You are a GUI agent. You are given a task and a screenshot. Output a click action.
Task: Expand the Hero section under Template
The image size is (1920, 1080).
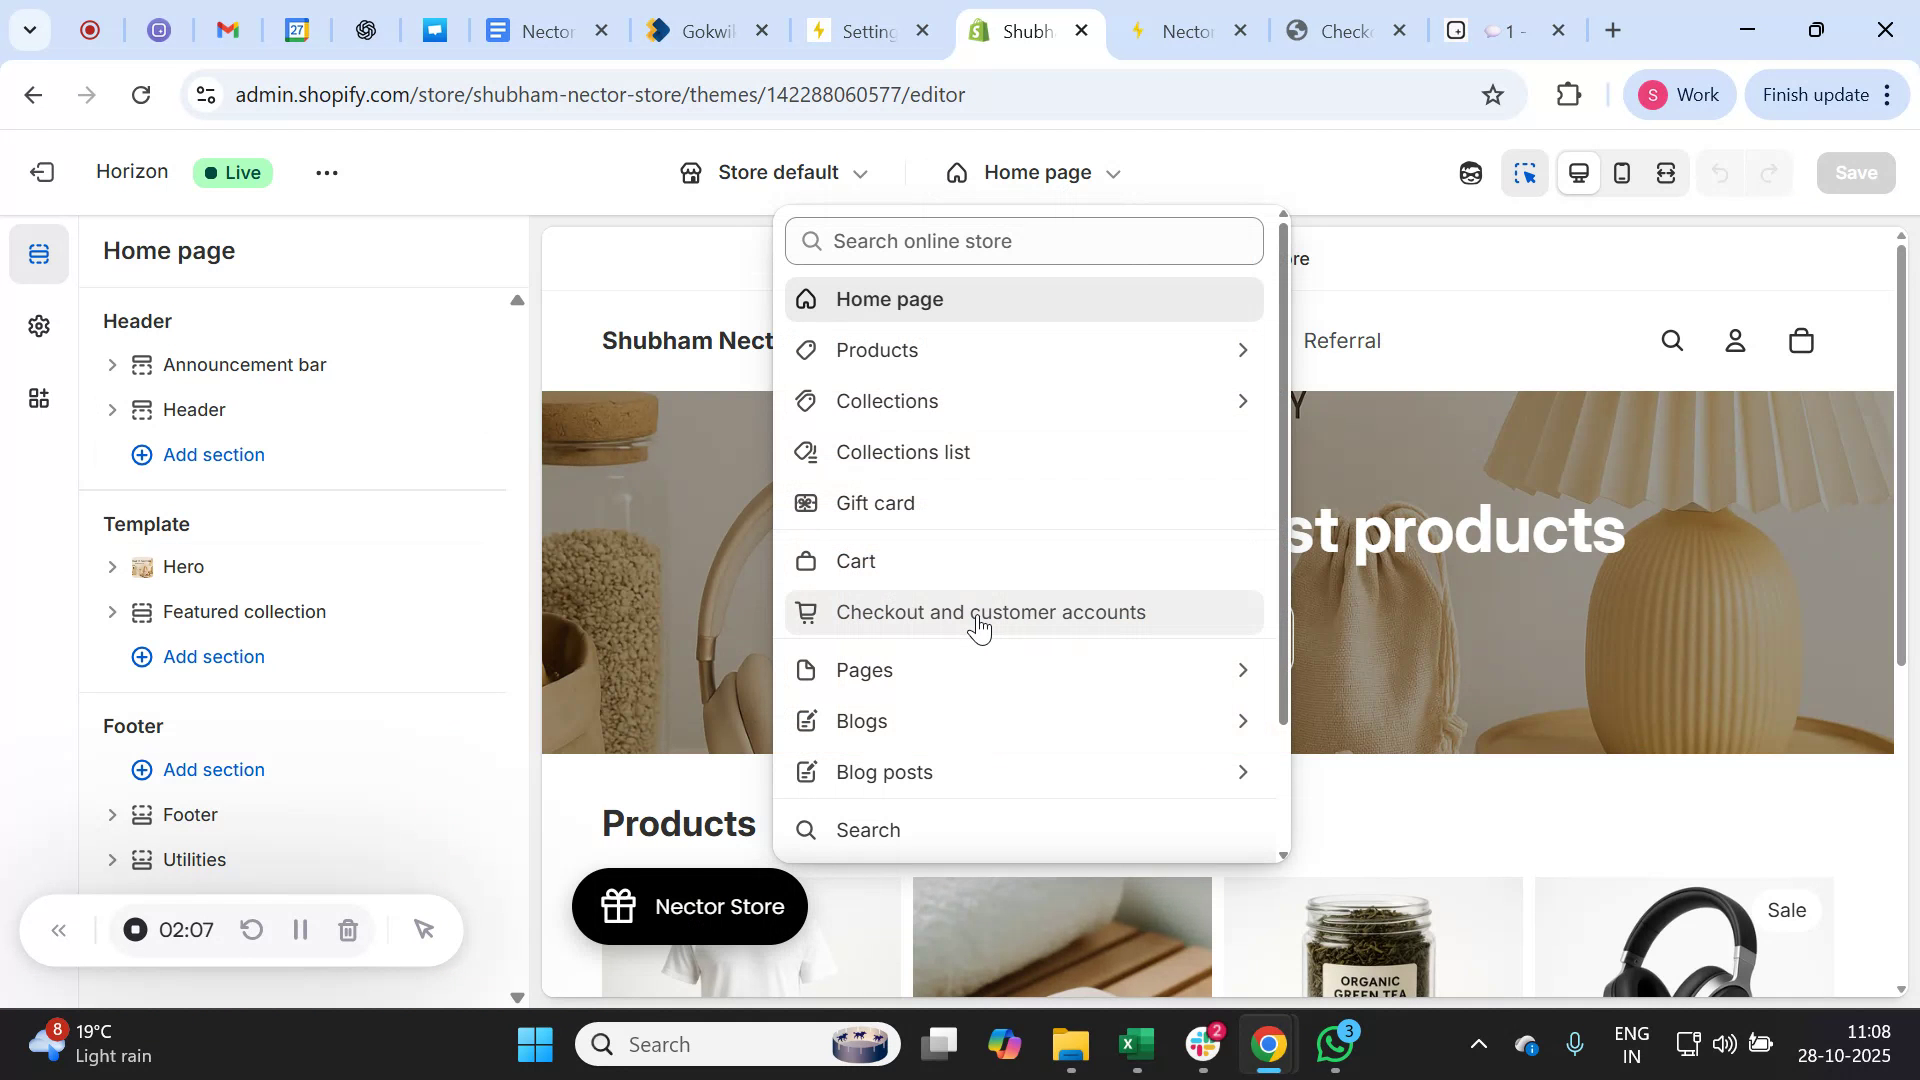pyautogui.click(x=112, y=566)
